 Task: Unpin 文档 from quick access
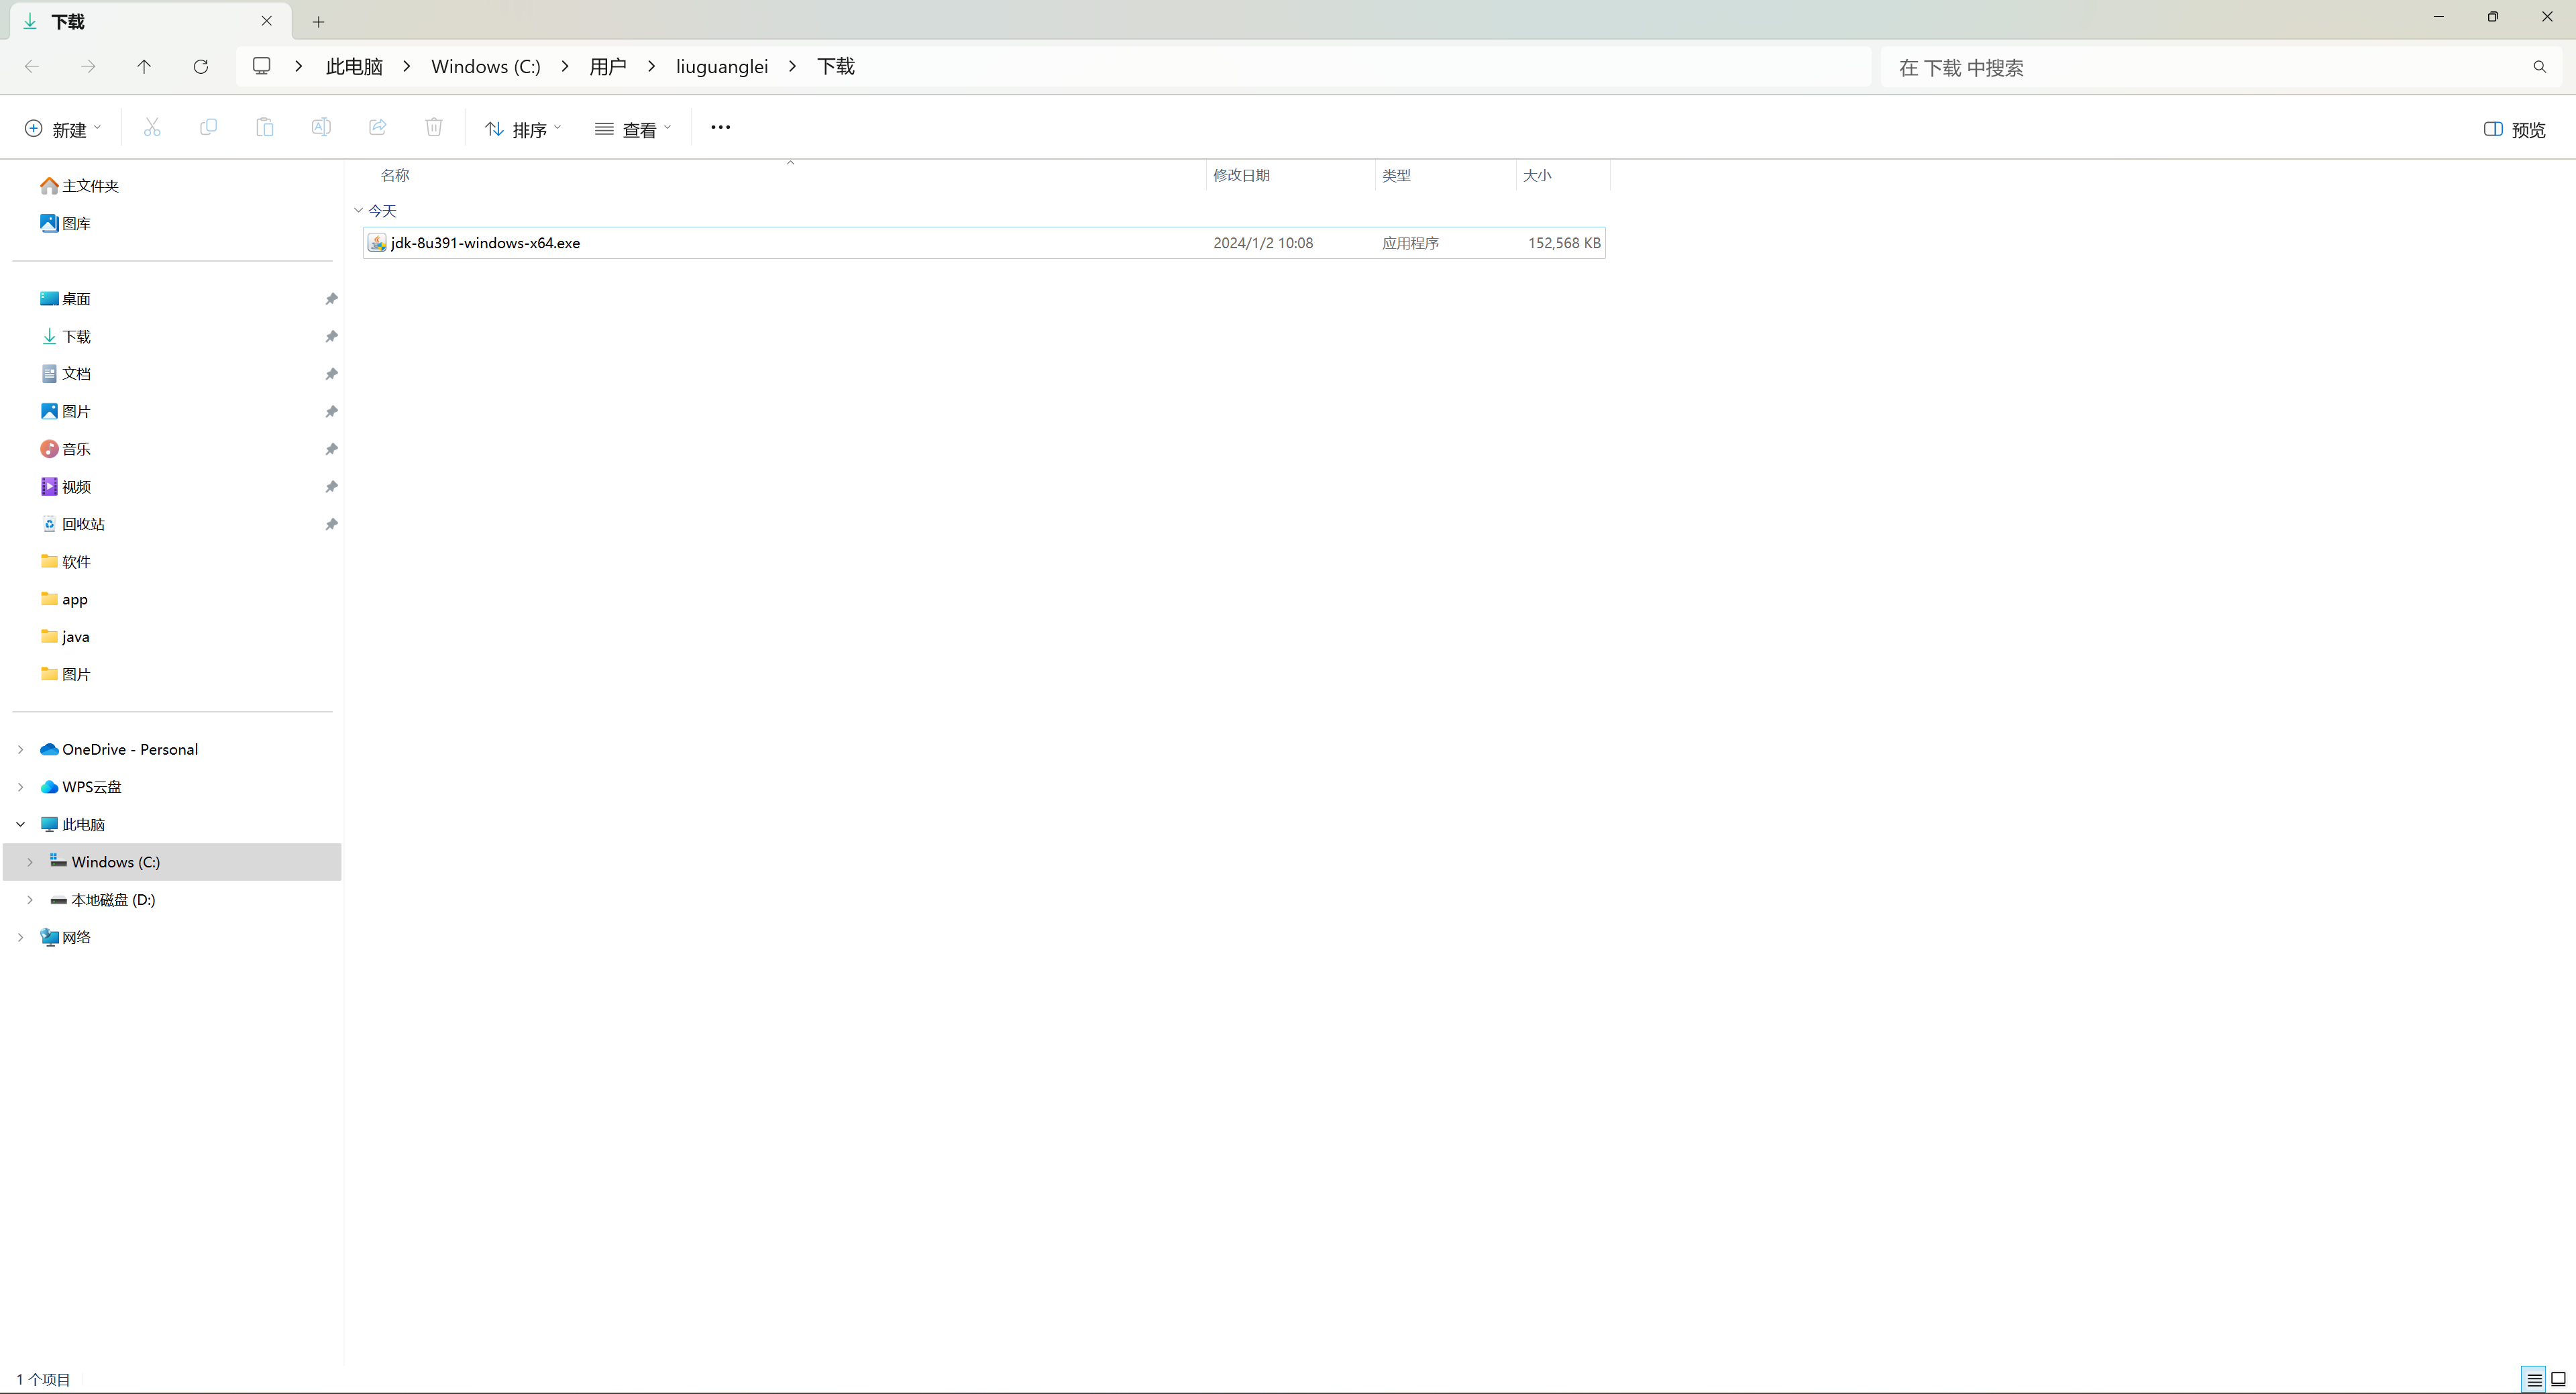click(331, 374)
